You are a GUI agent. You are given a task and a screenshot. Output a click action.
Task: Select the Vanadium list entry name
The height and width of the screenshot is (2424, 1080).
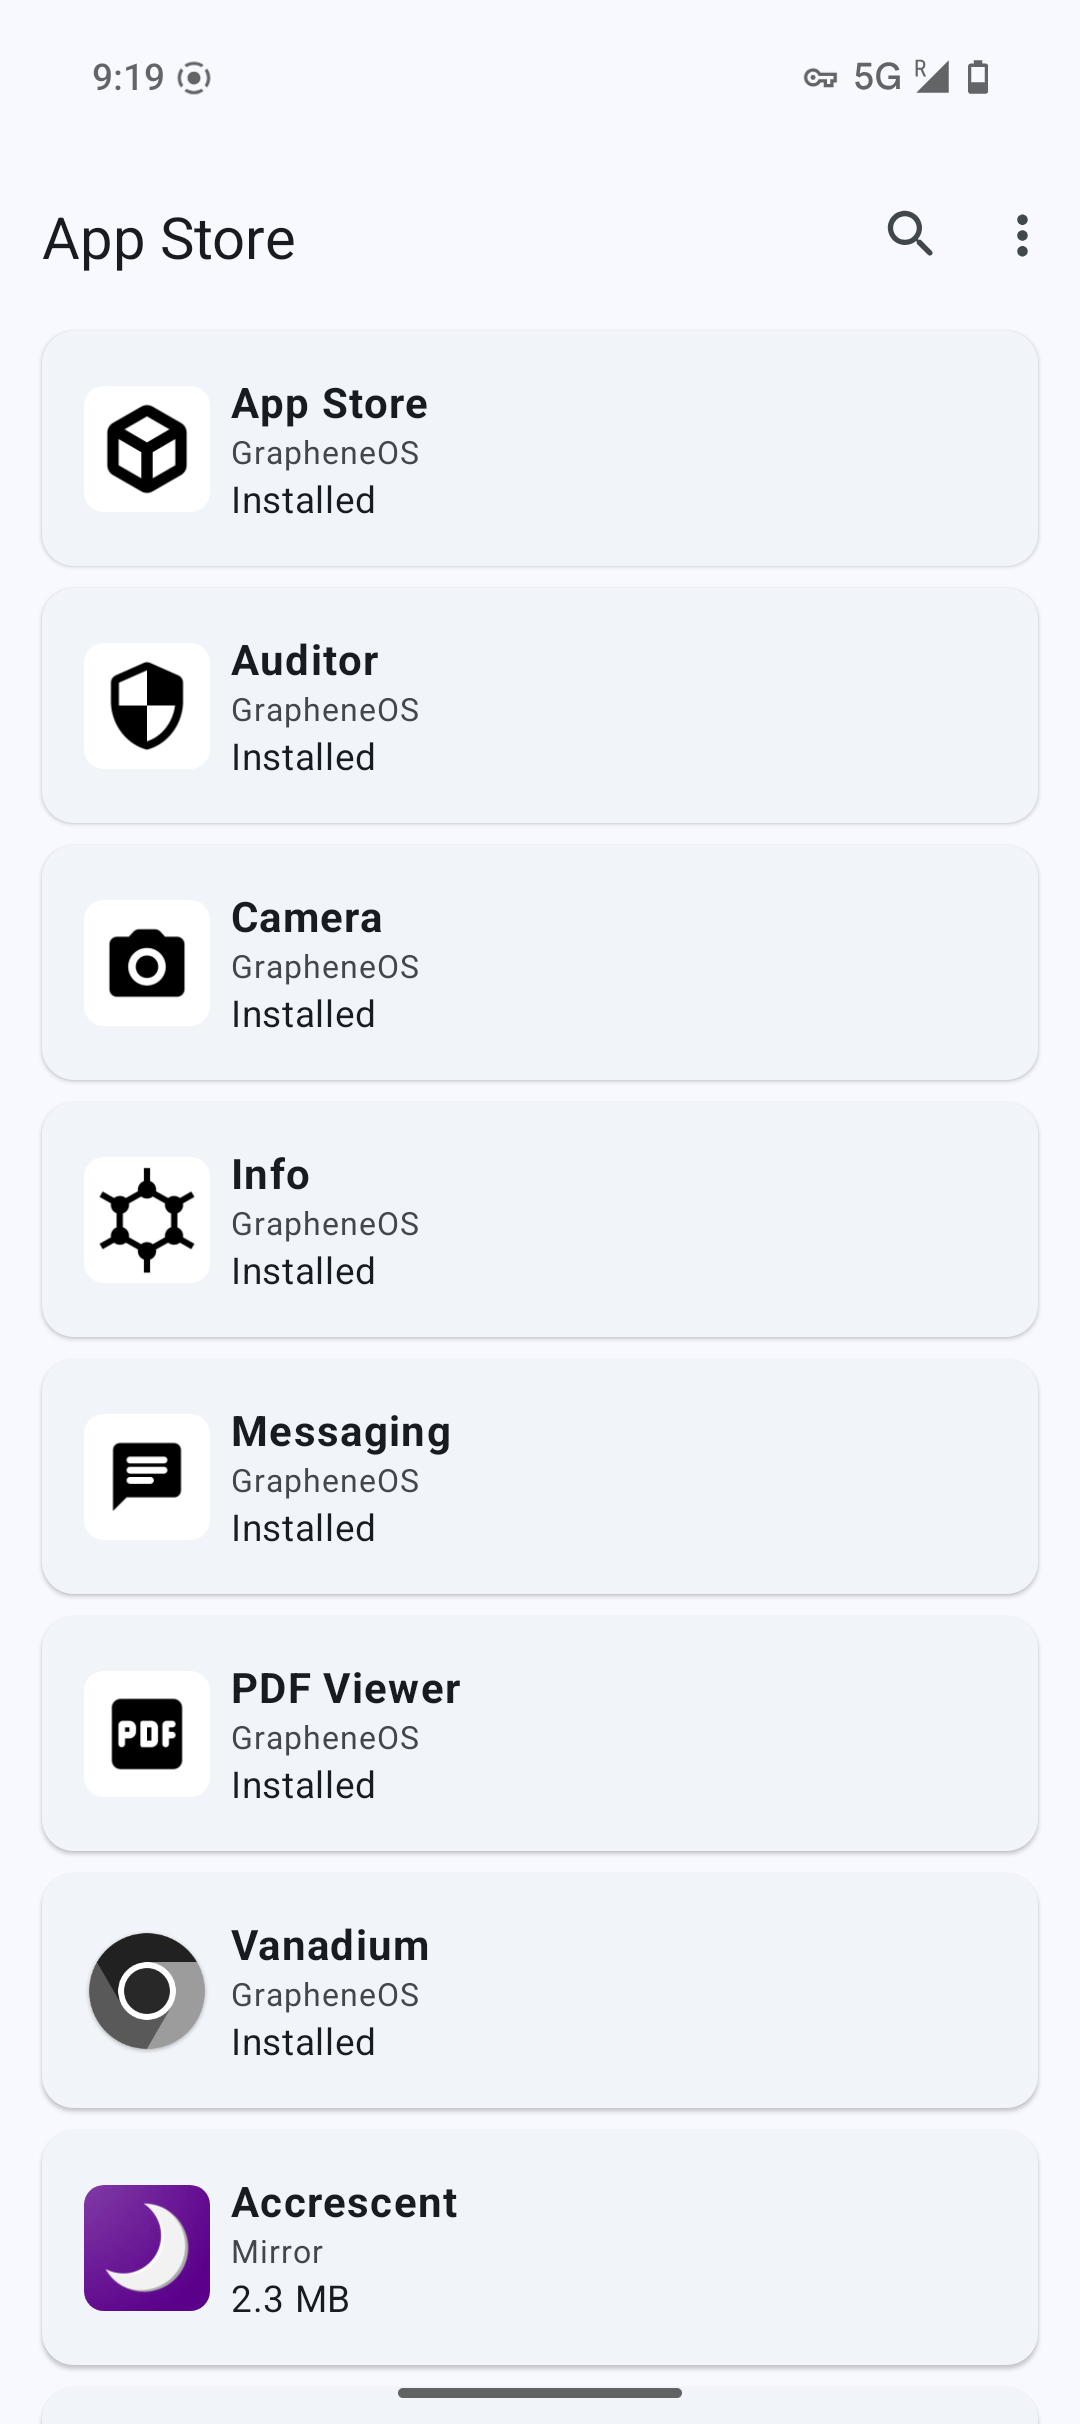click(330, 1946)
